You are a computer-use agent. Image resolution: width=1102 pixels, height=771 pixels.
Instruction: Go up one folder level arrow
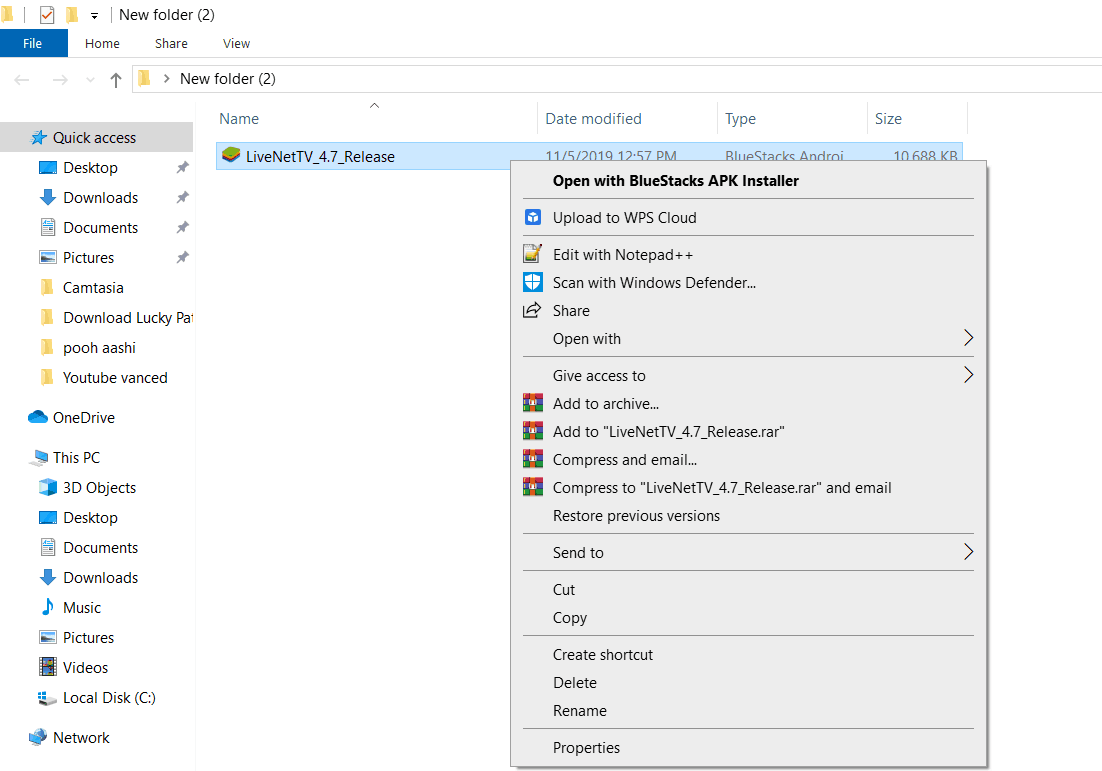116,80
